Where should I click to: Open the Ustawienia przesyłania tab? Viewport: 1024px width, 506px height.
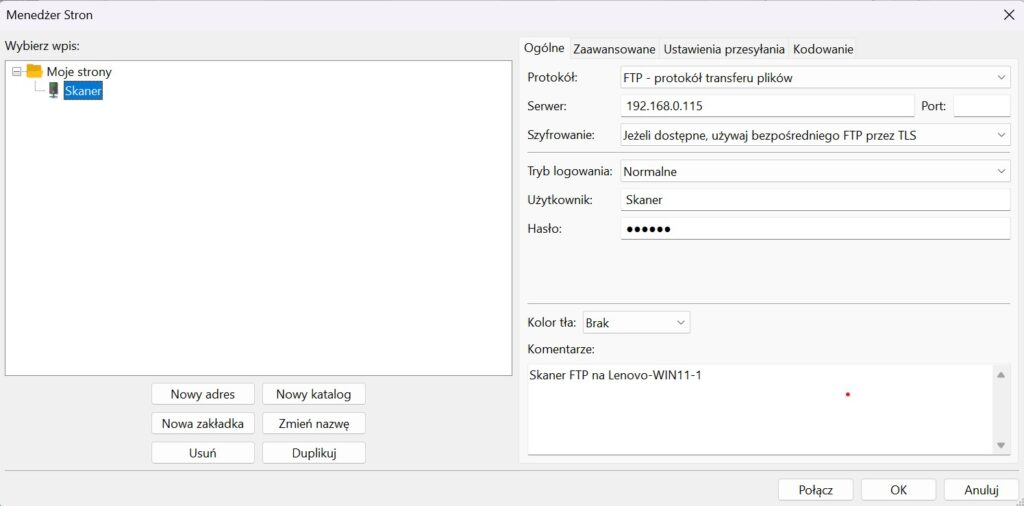point(724,49)
